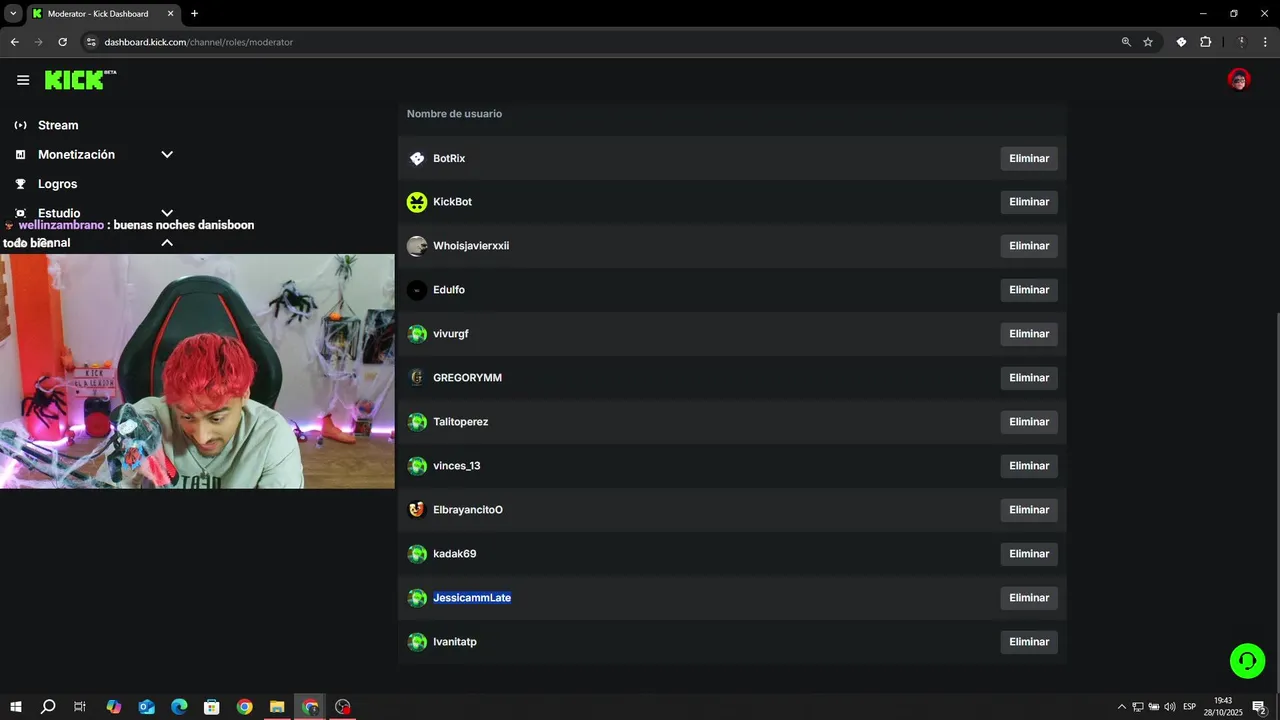Open the taskbar clock and date
The width and height of the screenshot is (1280, 720).
(1223, 707)
